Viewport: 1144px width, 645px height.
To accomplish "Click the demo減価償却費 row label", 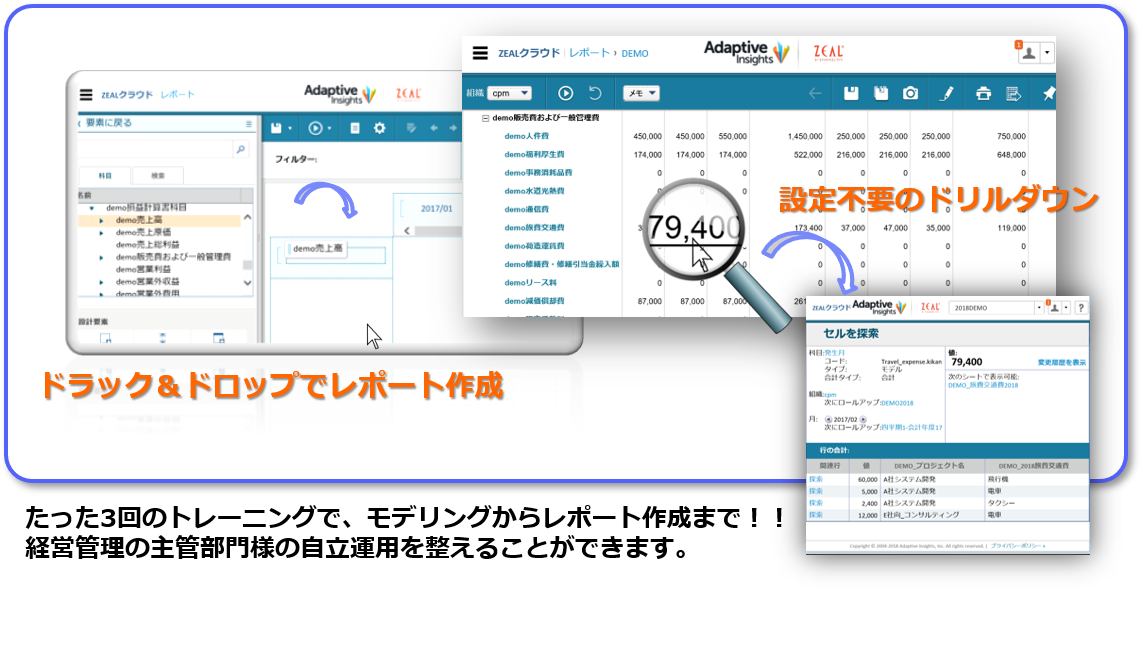I will coord(534,301).
